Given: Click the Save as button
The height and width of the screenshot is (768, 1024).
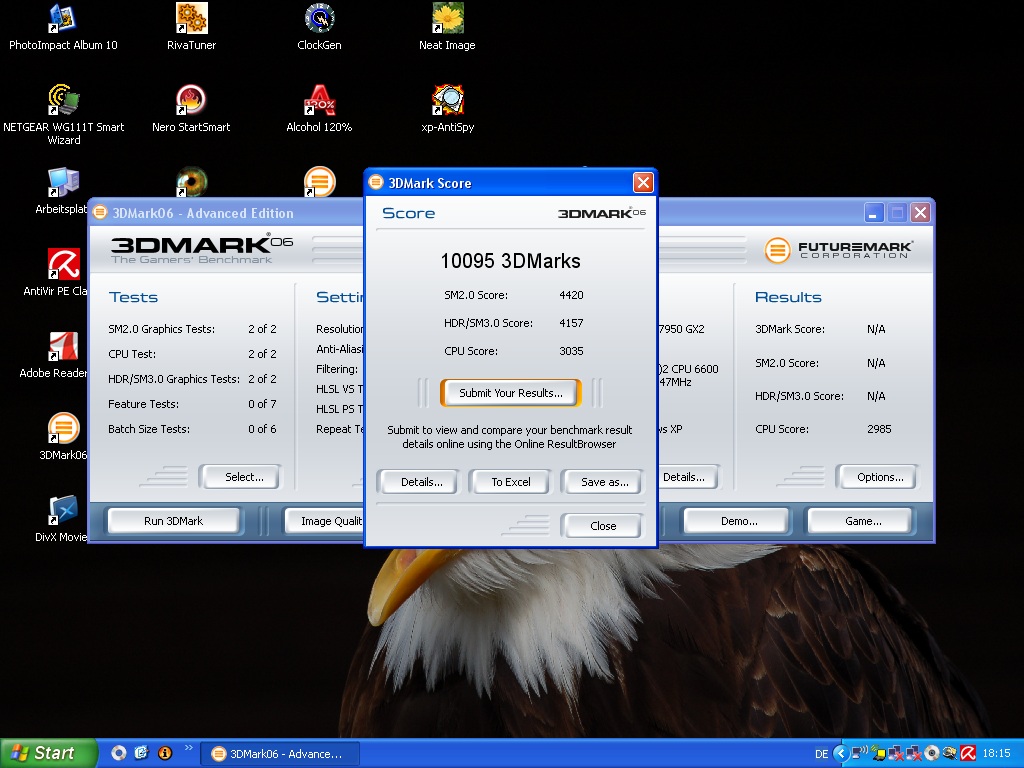Looking at the screenshot, I should pos(605,482).
